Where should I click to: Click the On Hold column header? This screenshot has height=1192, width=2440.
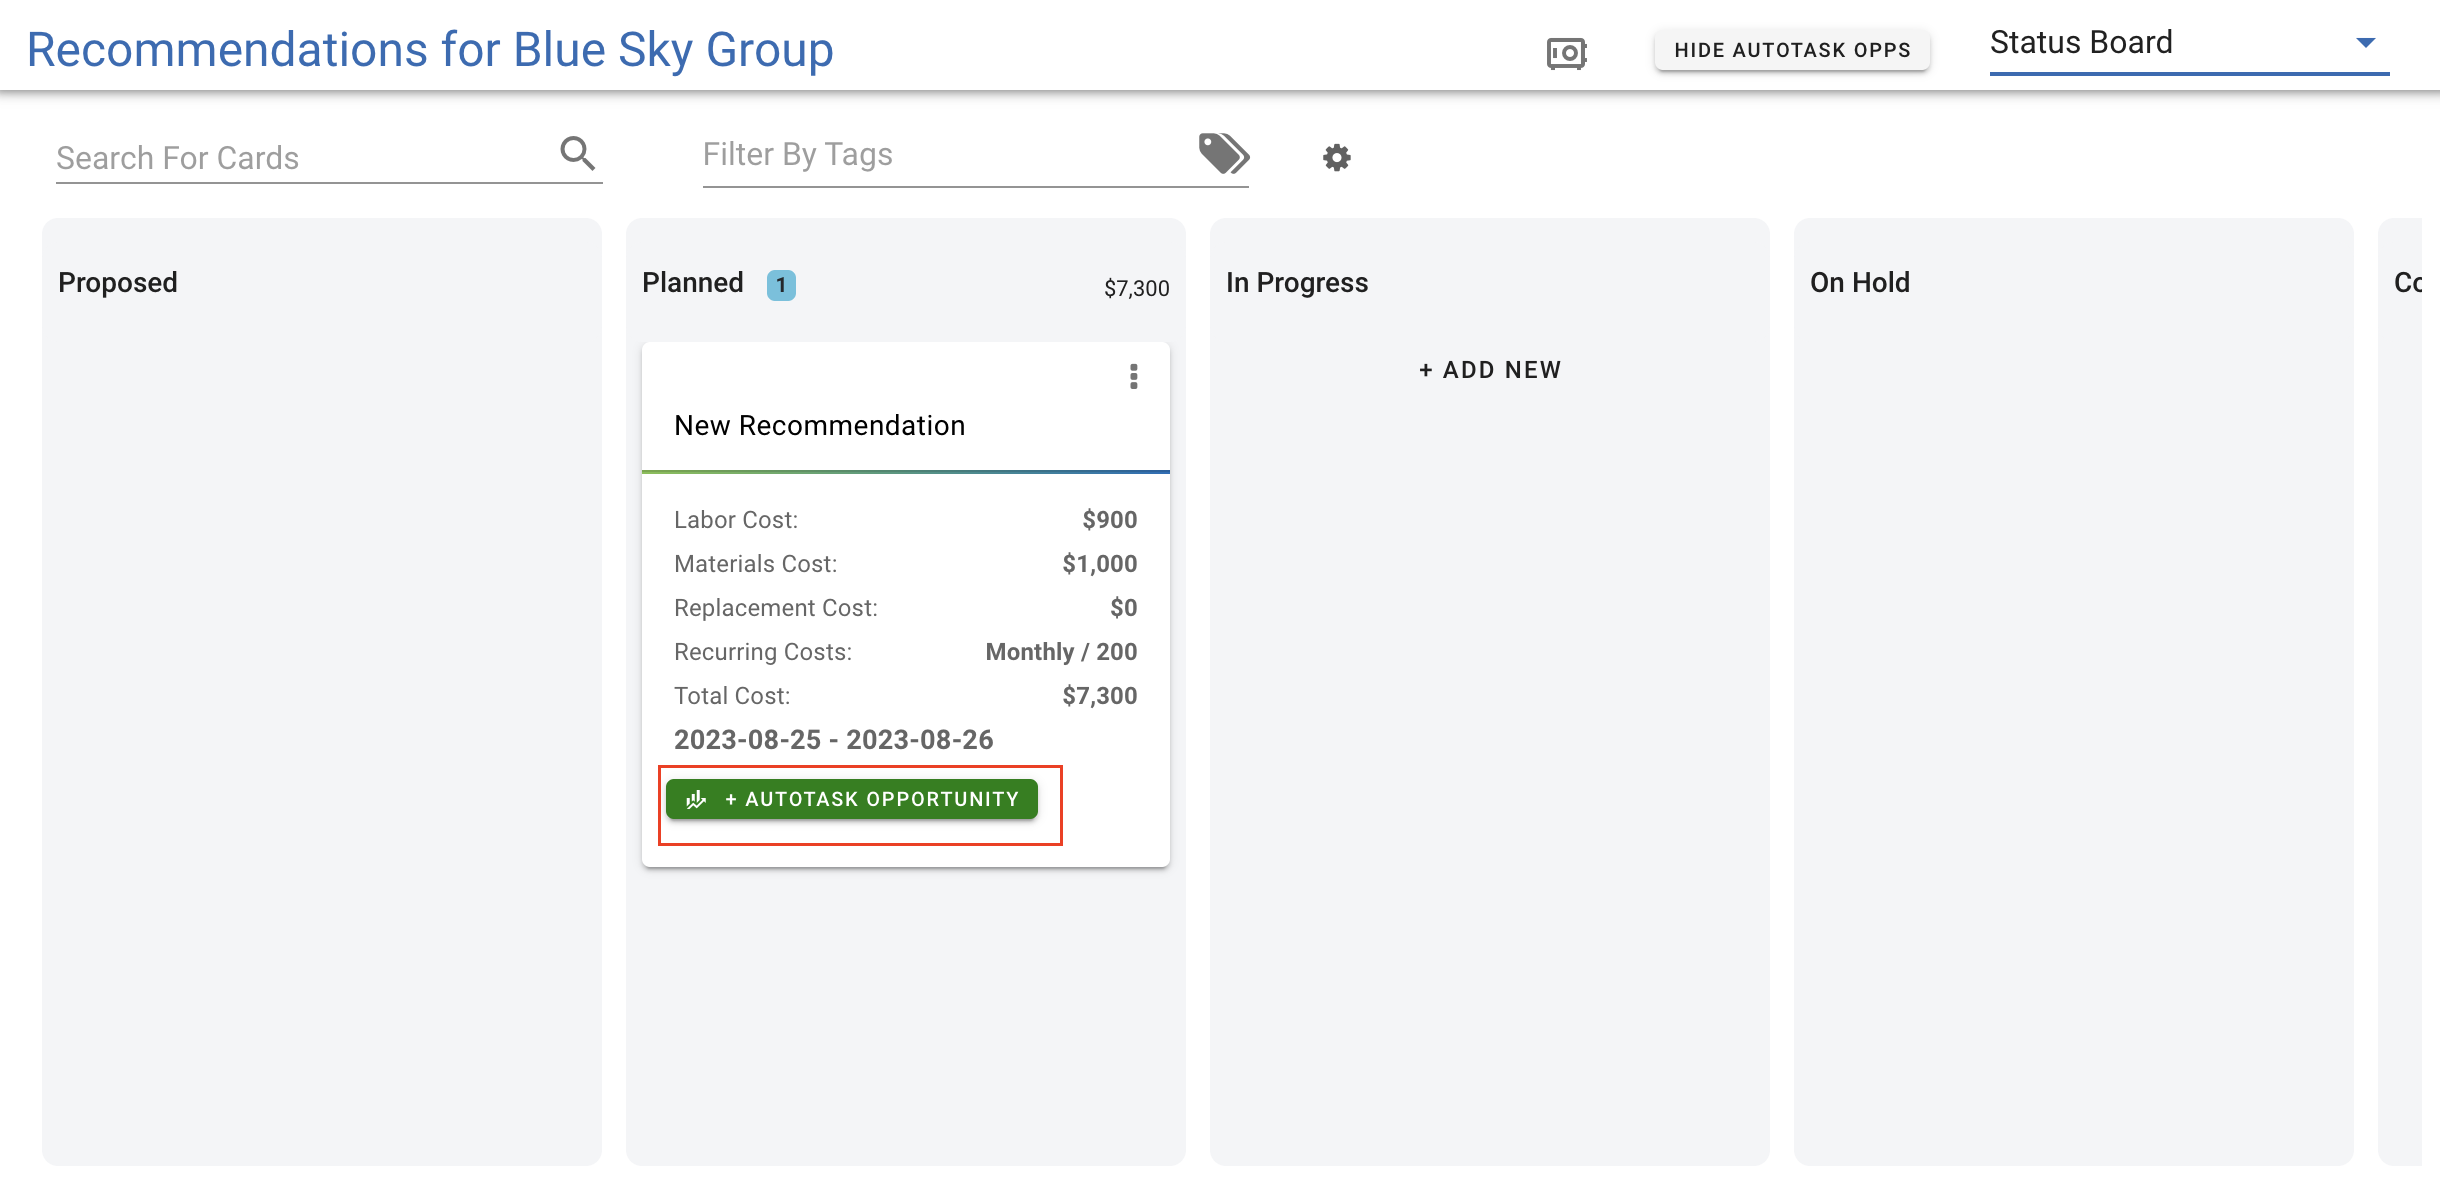(1859, 283)
